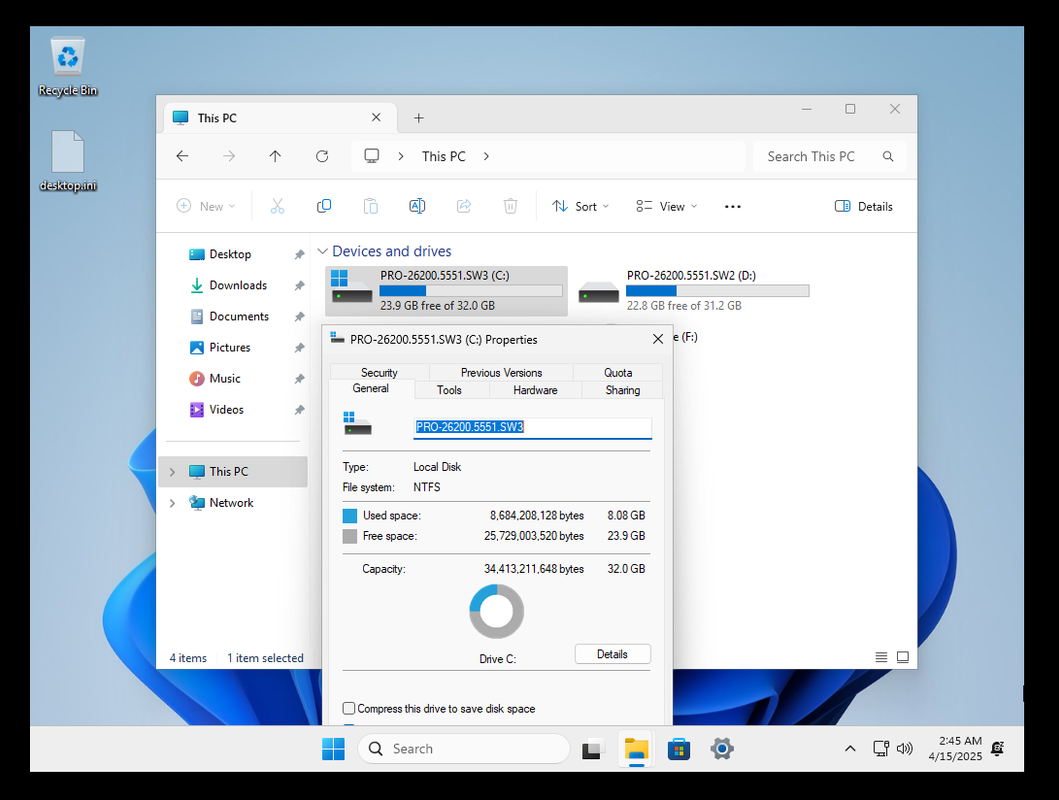This screenshot has height=800, width=1059.
Task: Open Microsoft Store from taskbar
Action: pyautogui.click(x=679, y=749)
